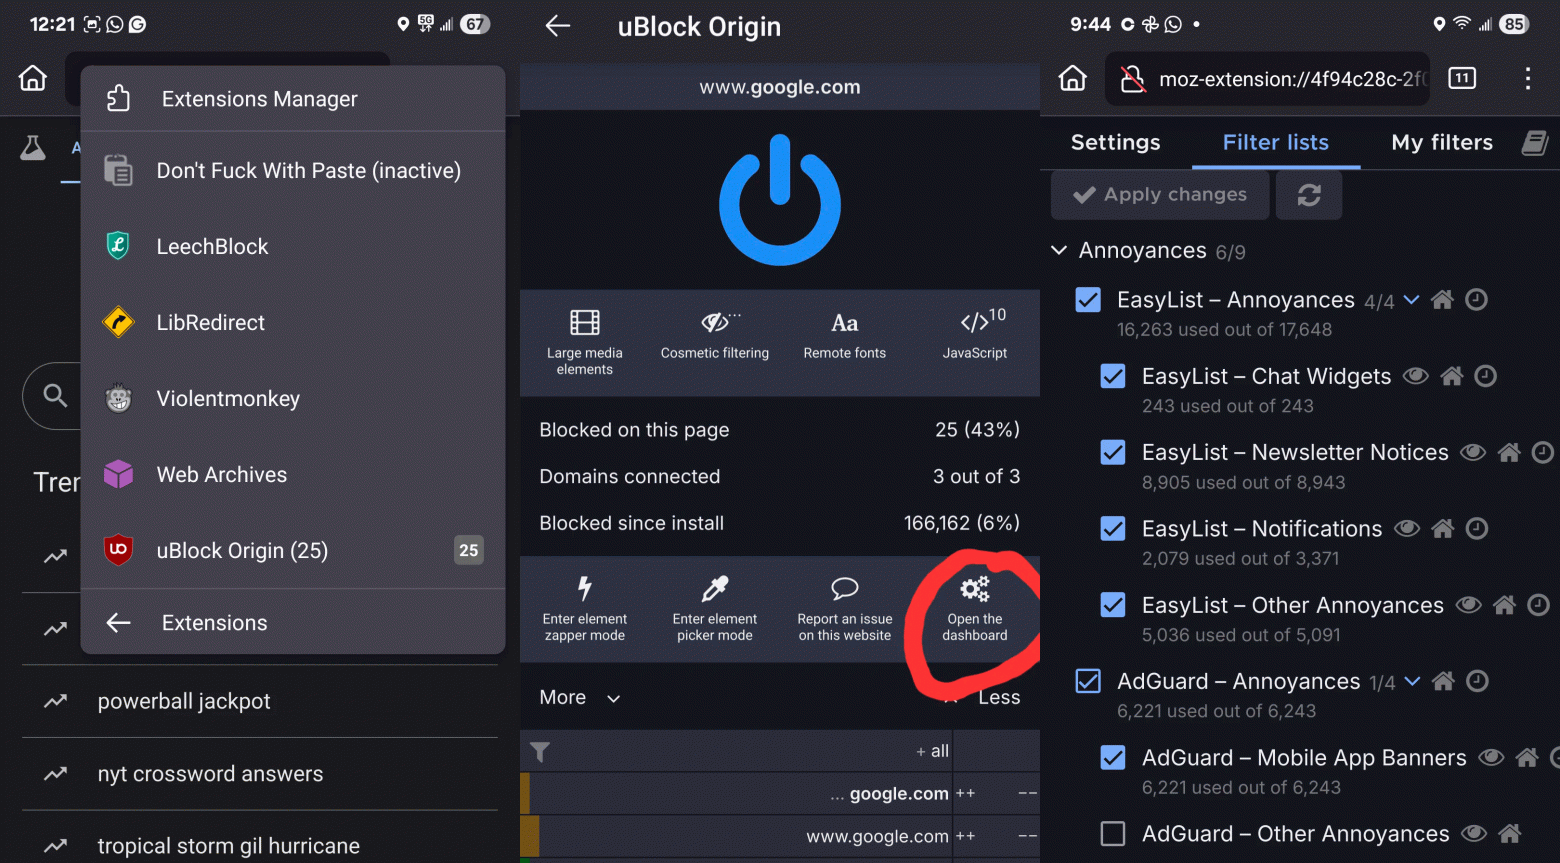Switch to the My filters tab

[1442, 142]
